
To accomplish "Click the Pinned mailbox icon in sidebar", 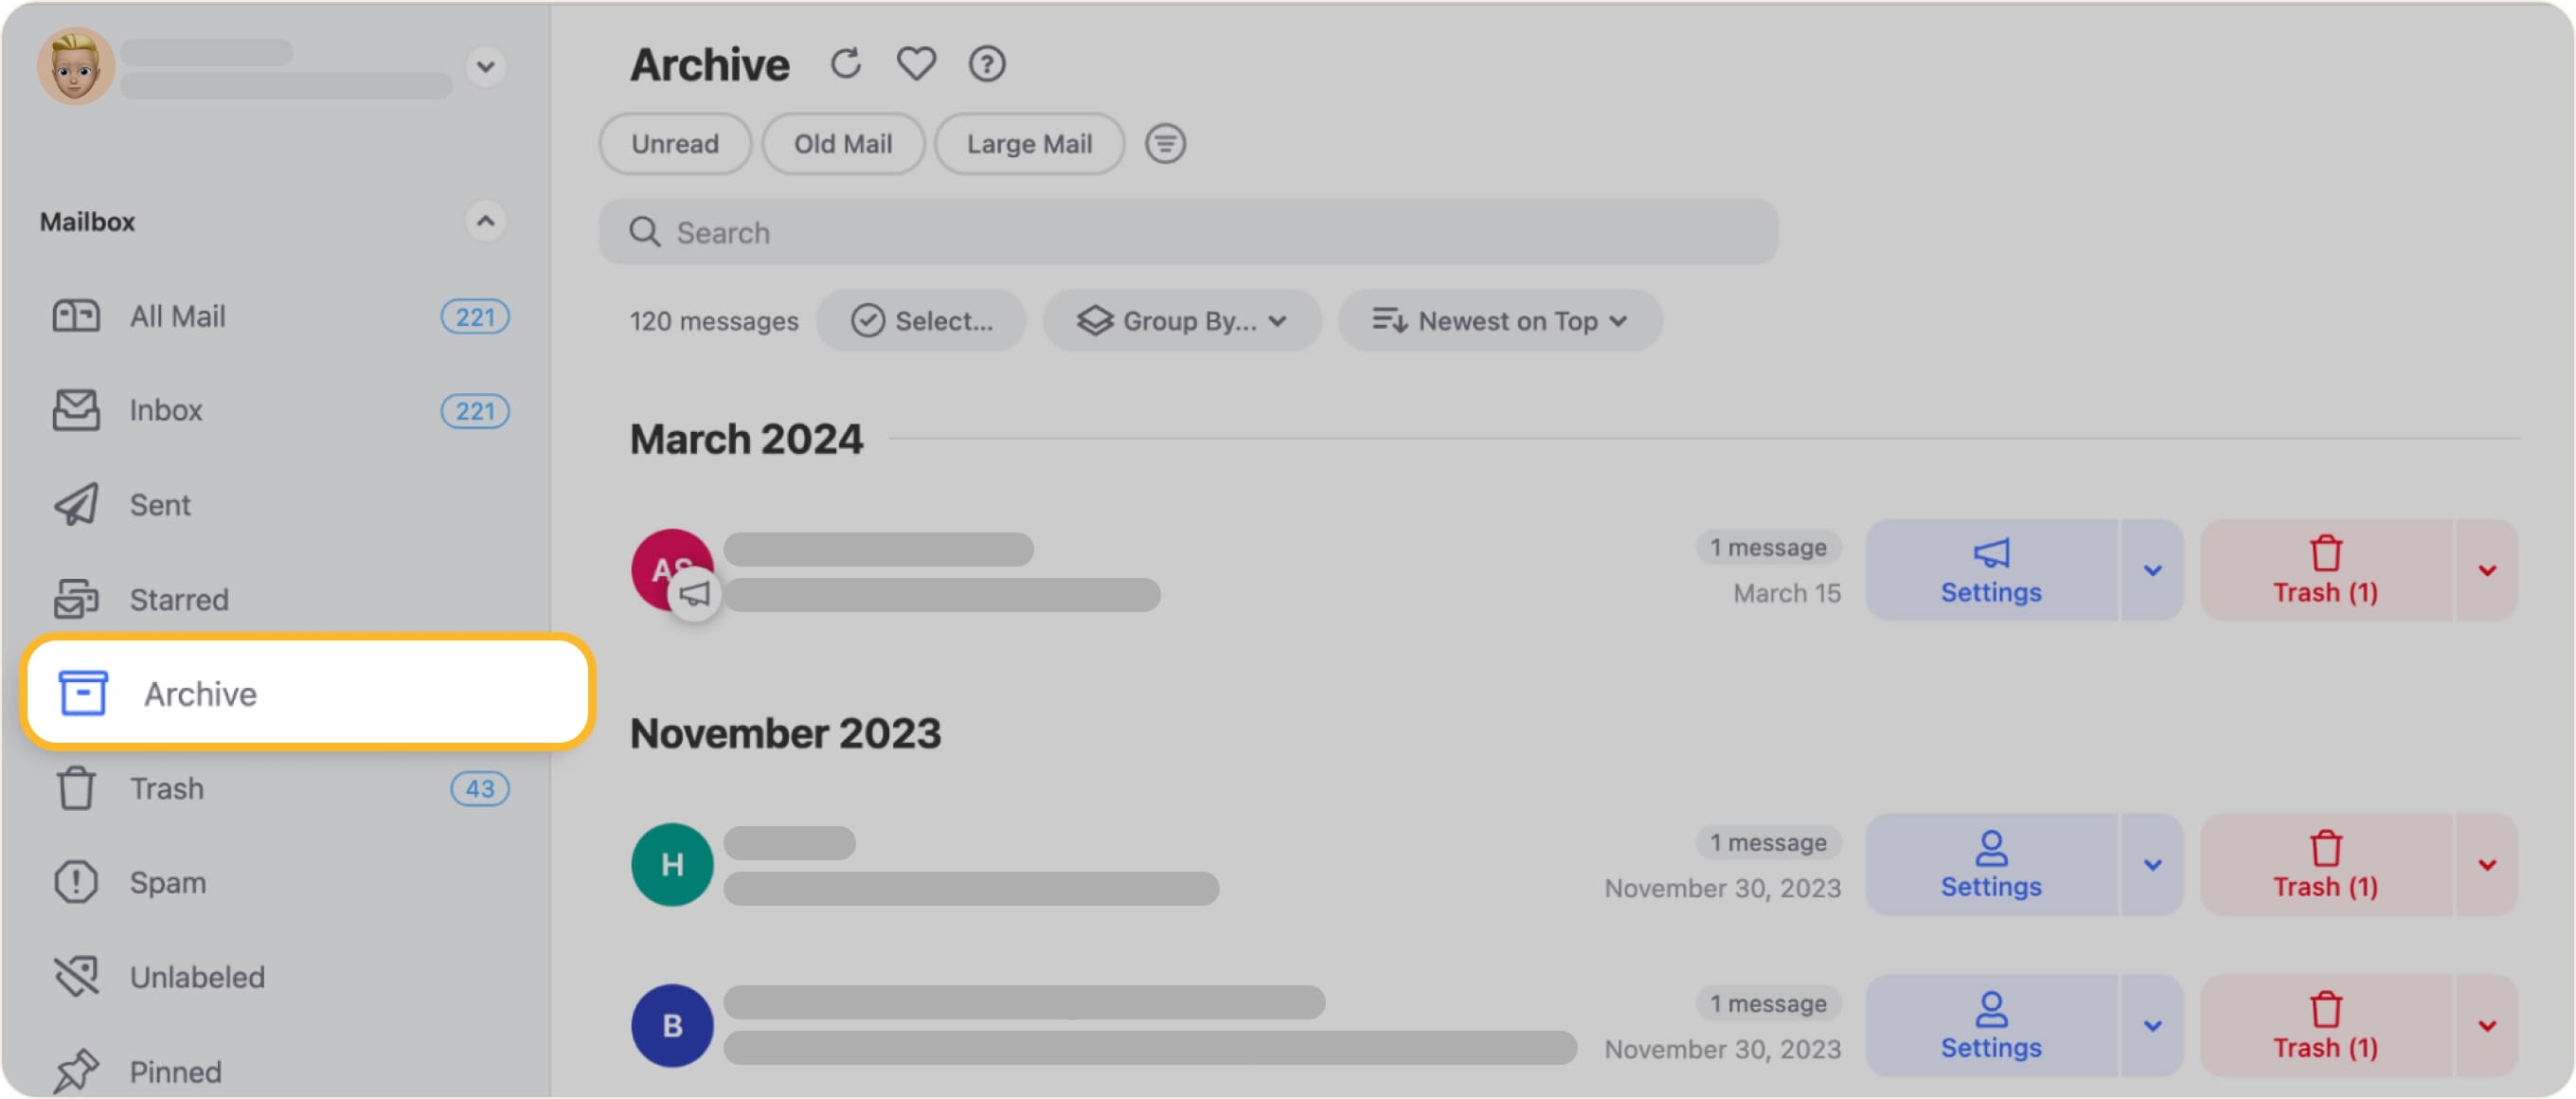I will (76, 1066).
